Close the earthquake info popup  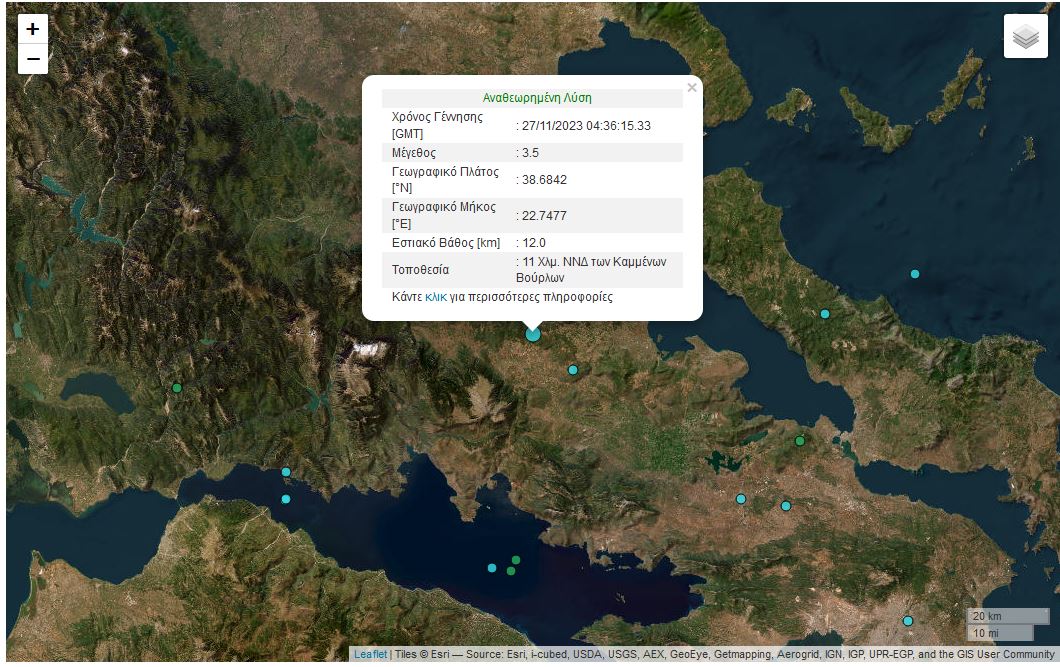tap(692, 88)
